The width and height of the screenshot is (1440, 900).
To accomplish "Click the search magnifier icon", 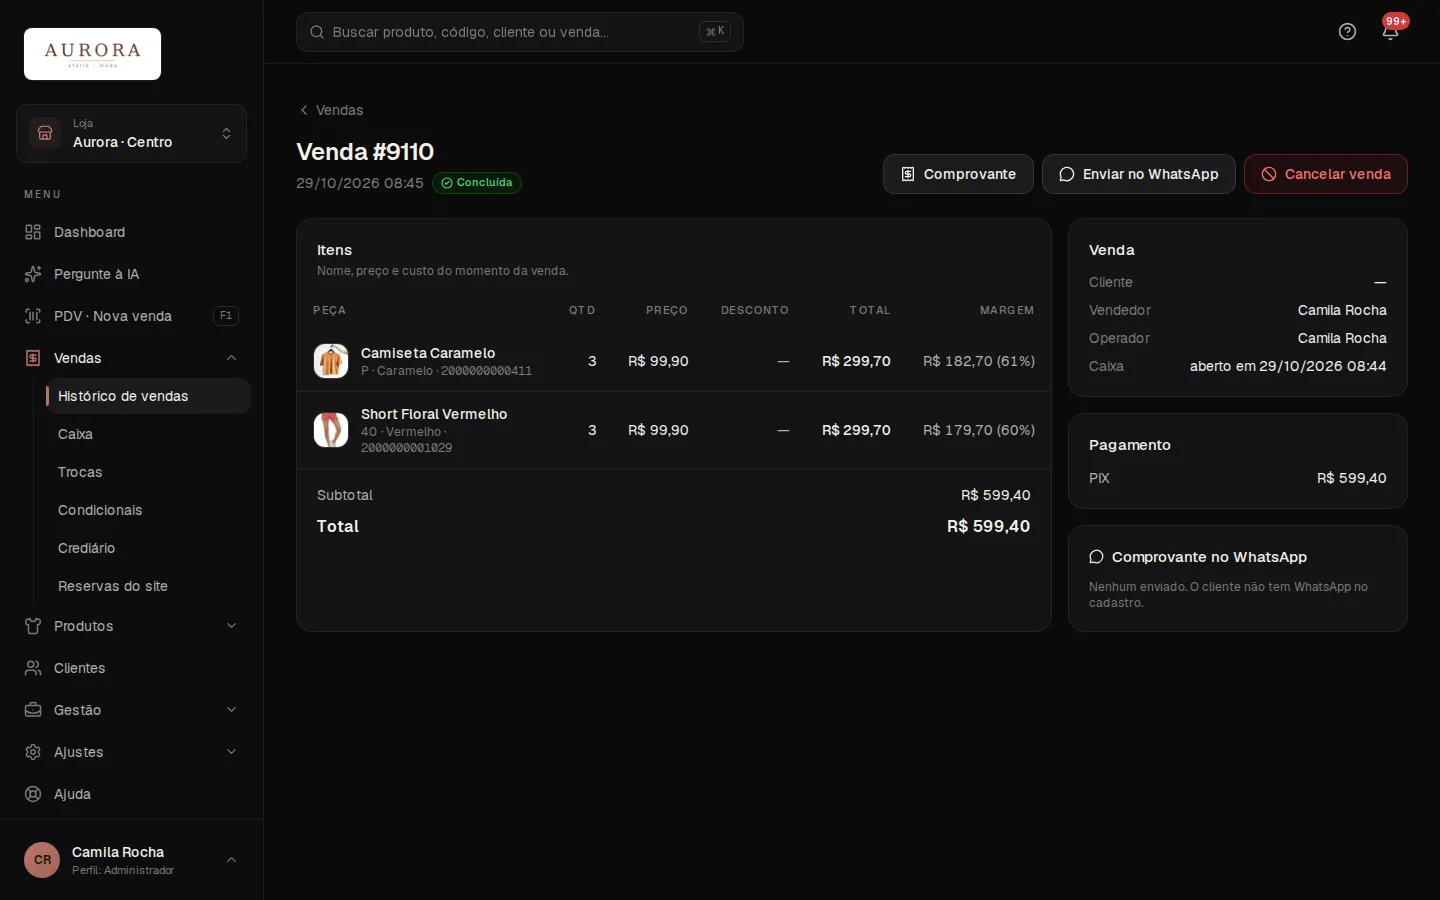I will (317, 32).
